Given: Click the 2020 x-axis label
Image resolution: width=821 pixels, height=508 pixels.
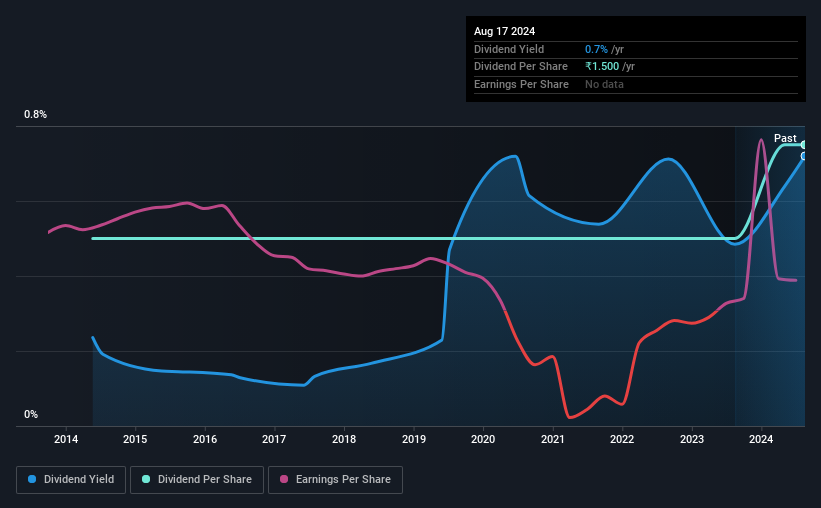Looking at the screenshot, I should pyautogui.click(x=483, y=439).
